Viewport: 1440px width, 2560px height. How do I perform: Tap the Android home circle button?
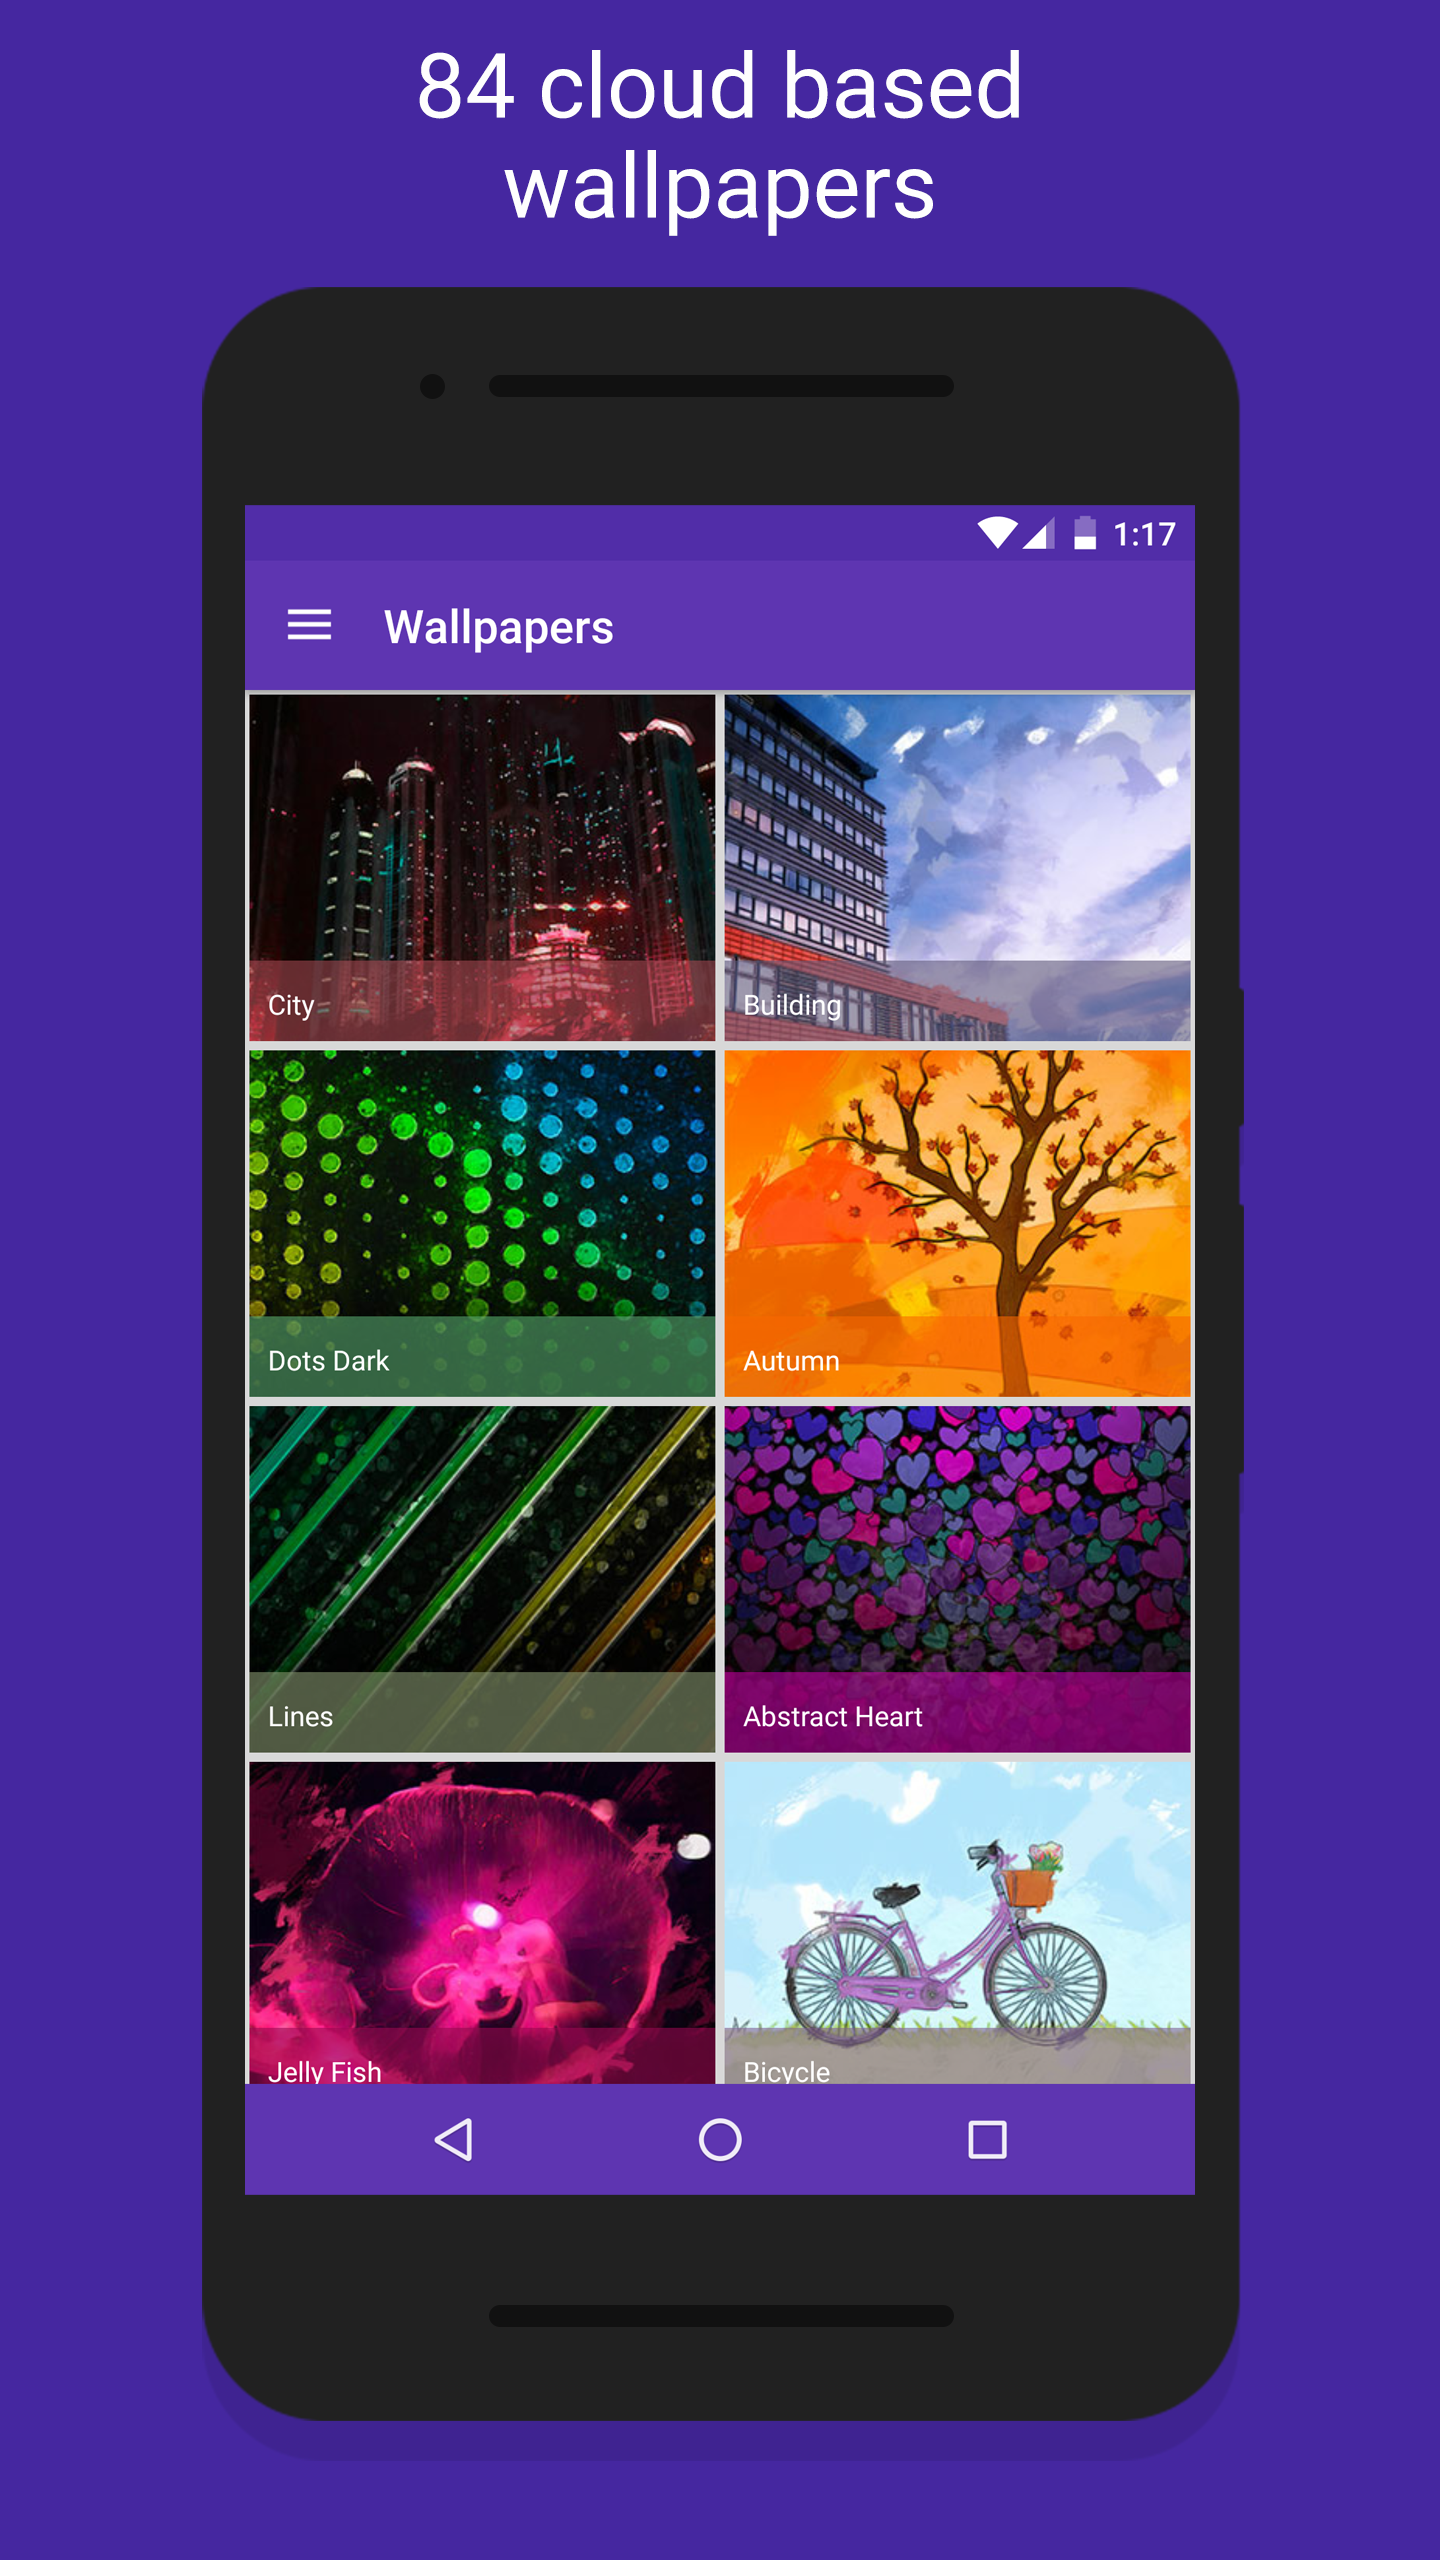[x=720, y=2140]
